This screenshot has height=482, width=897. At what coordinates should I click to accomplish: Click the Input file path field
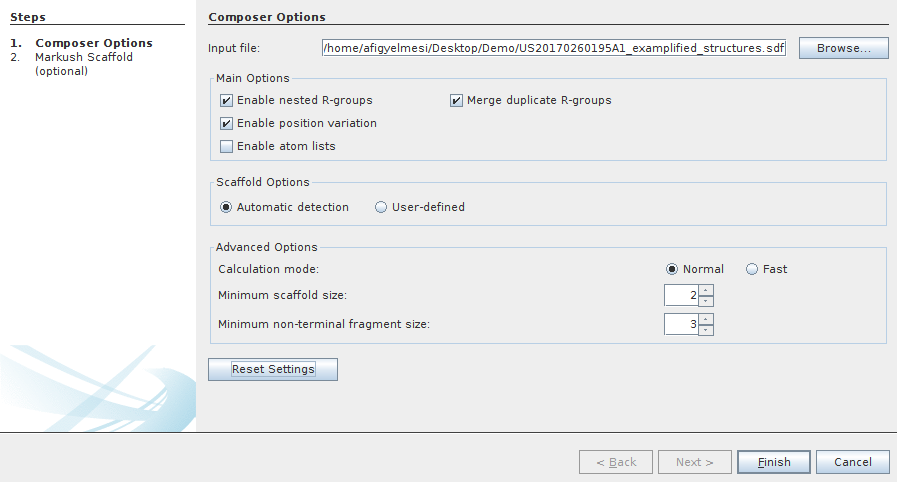coord(554,48)
